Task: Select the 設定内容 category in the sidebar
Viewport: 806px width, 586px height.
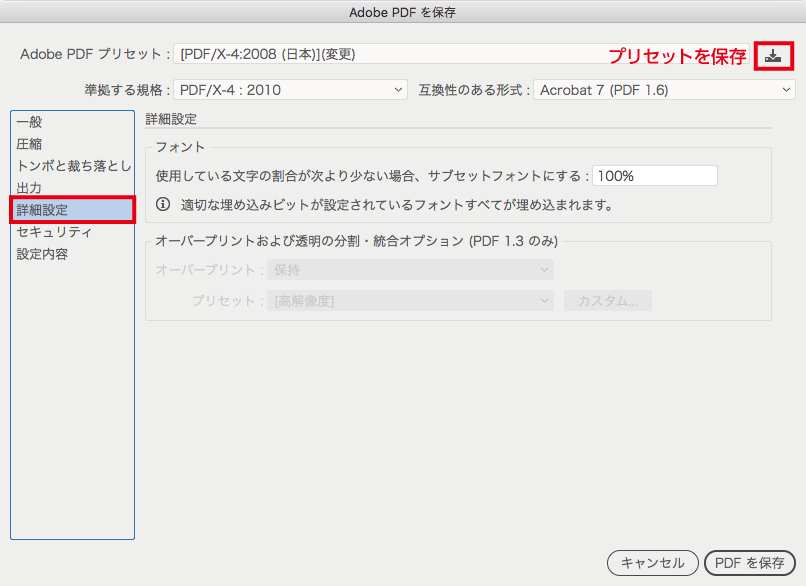Action: [72, 254]
